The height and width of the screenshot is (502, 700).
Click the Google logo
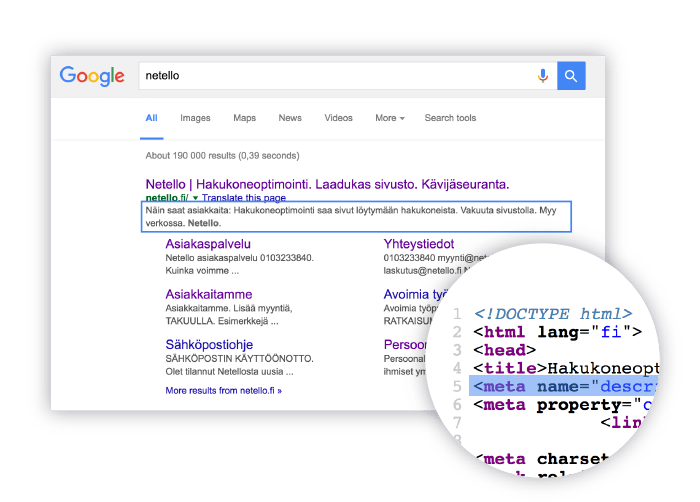click(92, 76)
